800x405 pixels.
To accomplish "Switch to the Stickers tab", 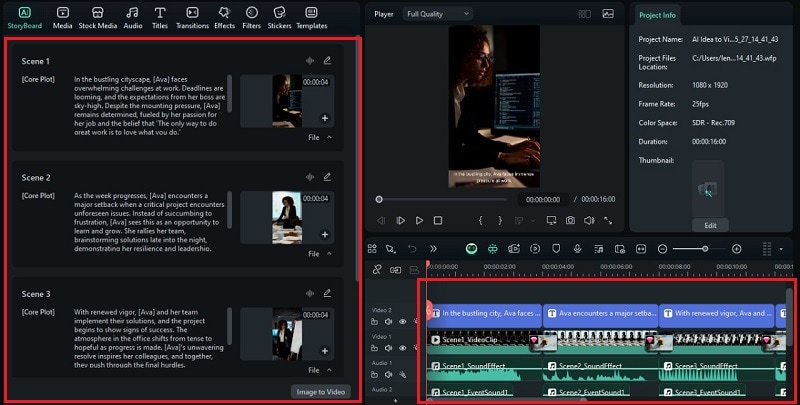I will (x=280, y=18).
